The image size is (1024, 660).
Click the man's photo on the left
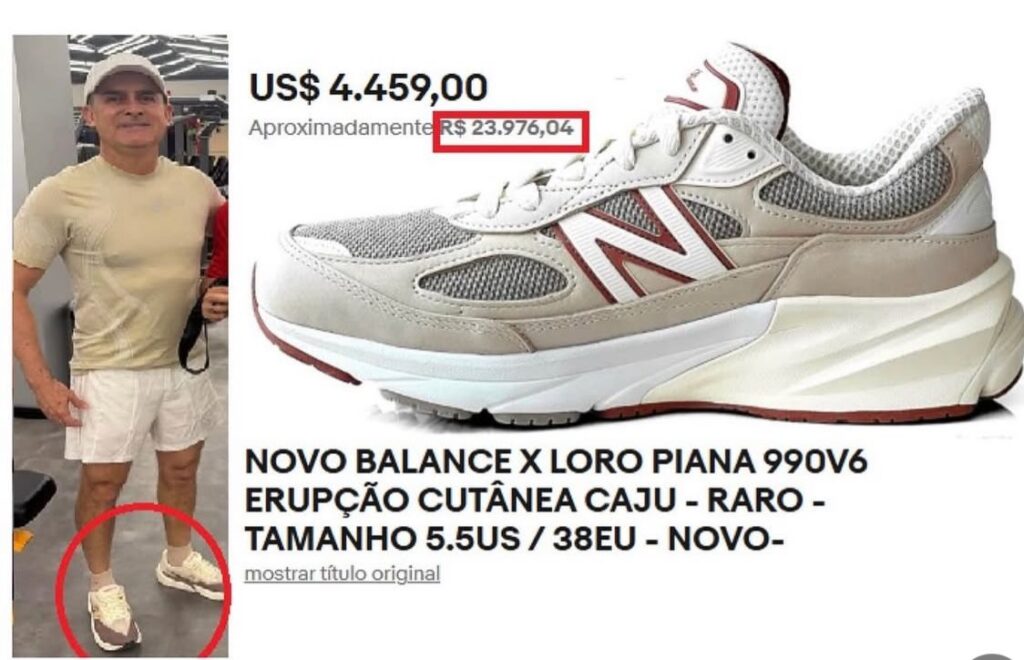coord(120,345)
